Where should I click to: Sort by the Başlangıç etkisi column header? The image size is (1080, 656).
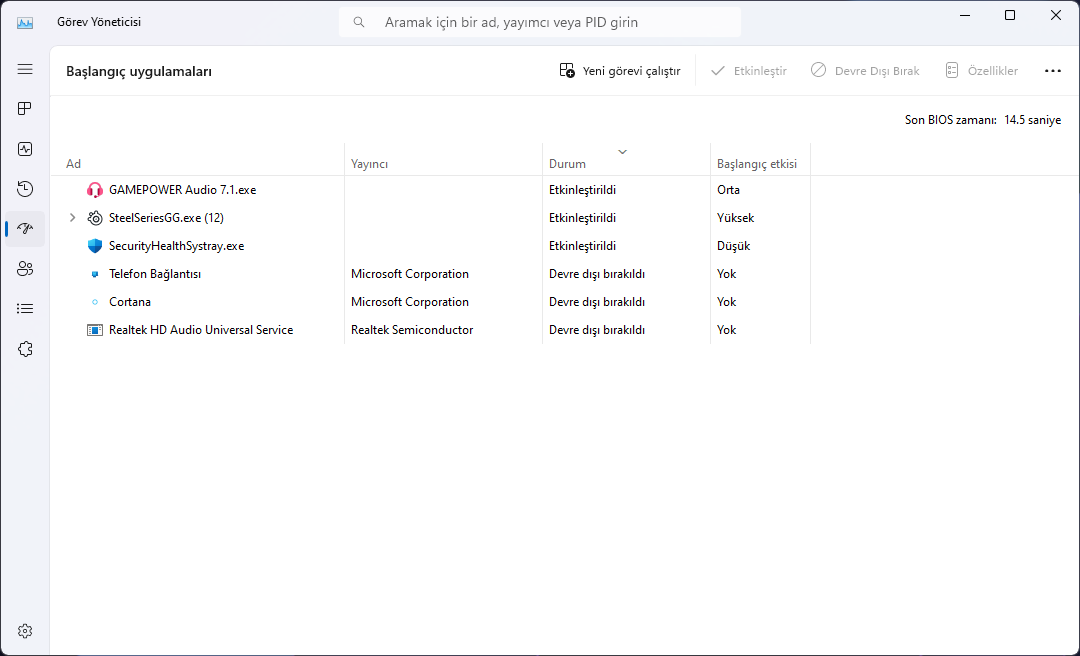(x=757, y=164)
